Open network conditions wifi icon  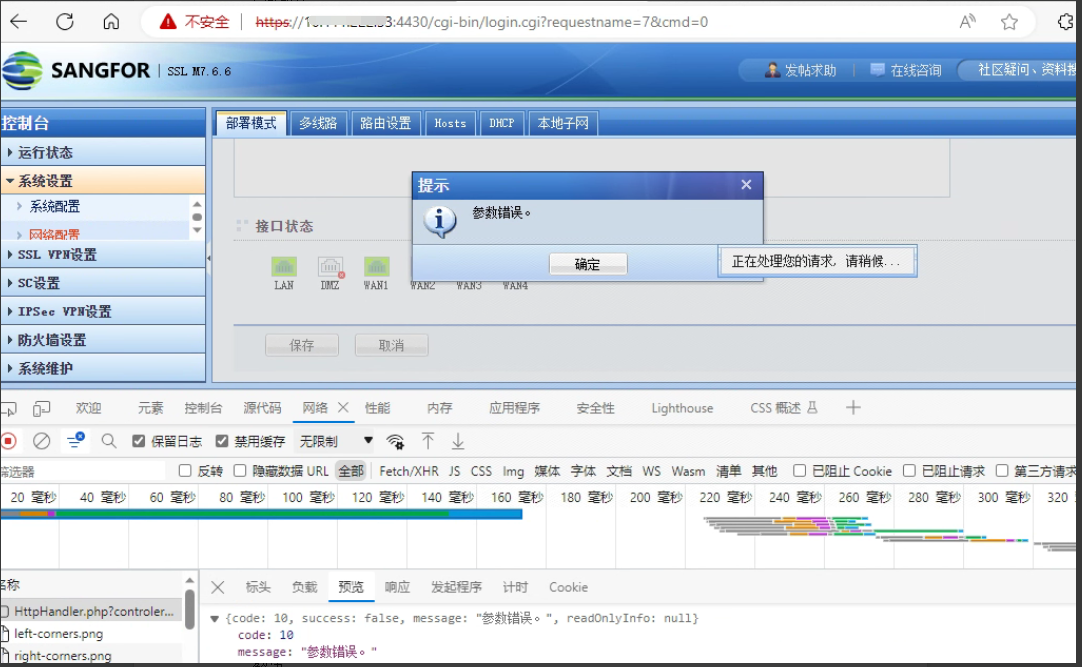point(396,441)
